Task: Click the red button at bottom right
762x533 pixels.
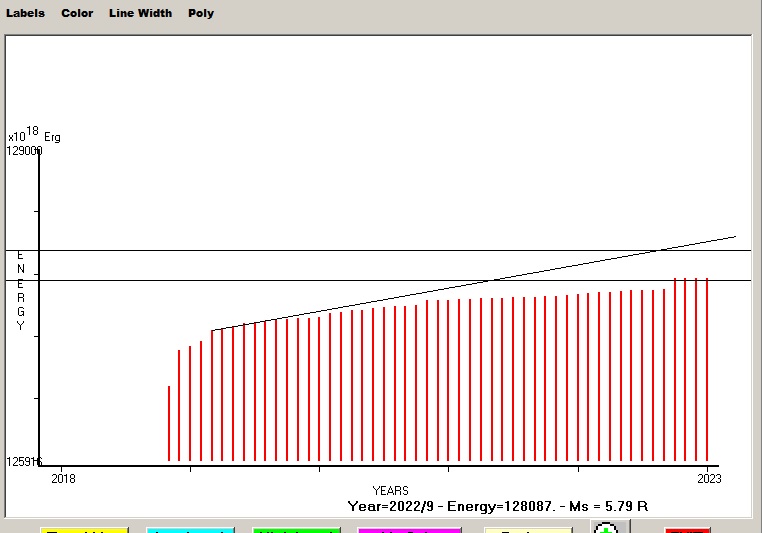Action: click(x=687, y=529)
